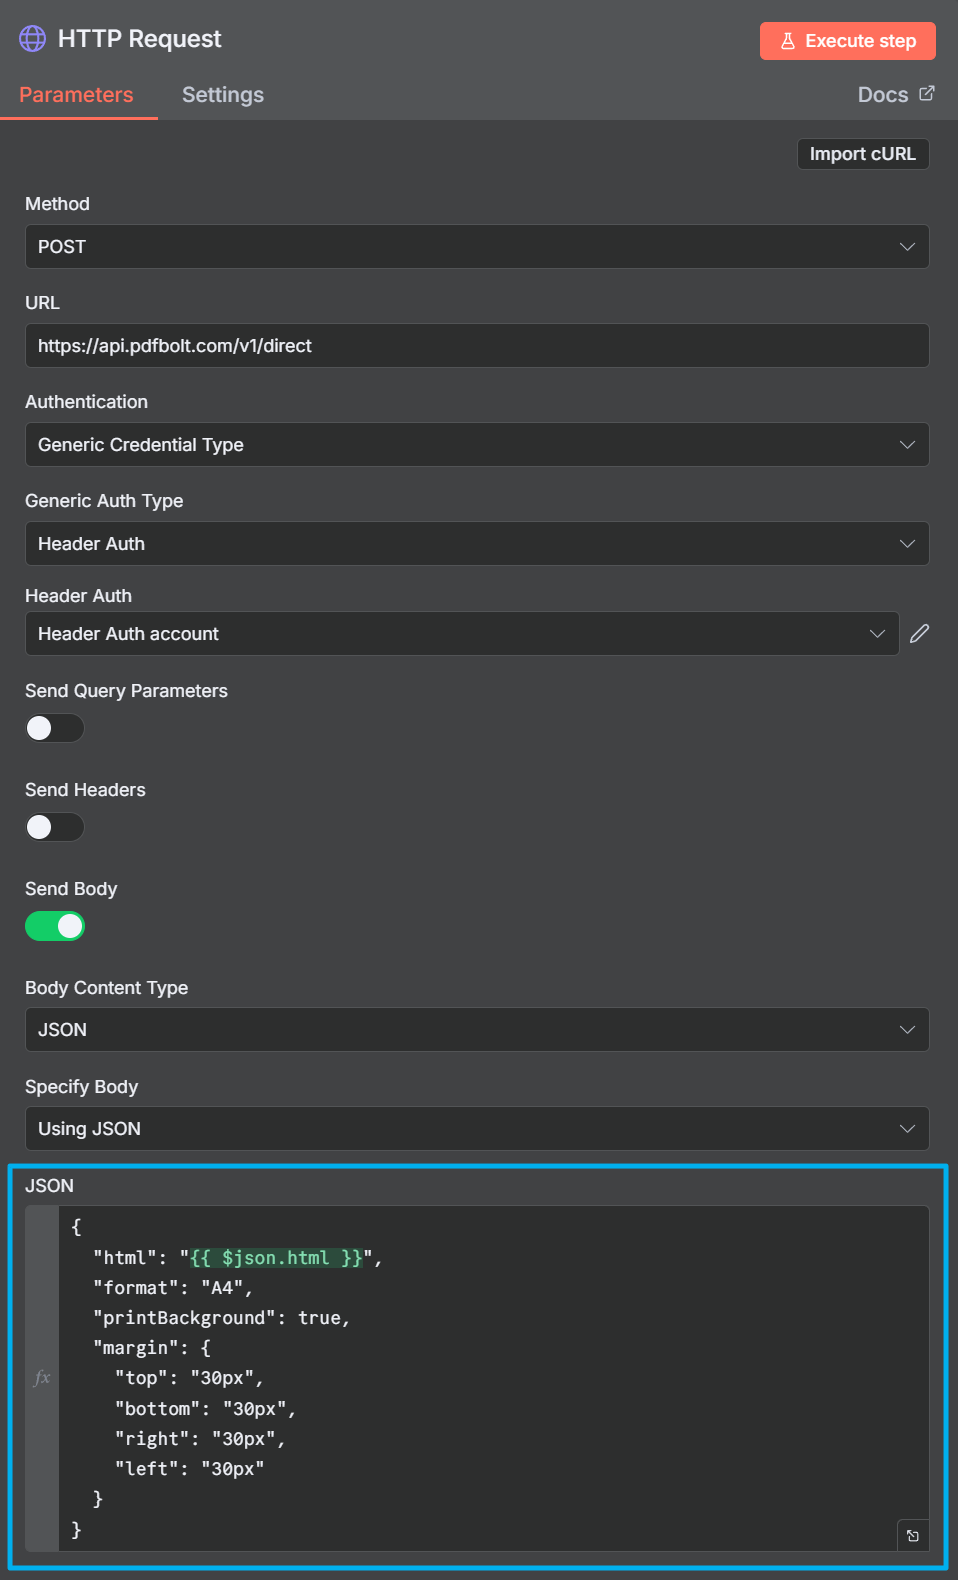This screenshot has height=1580, width=958.
Task: Click the {{ $json.html }} expression in the JSON editor
Action: coord(276,1257)
